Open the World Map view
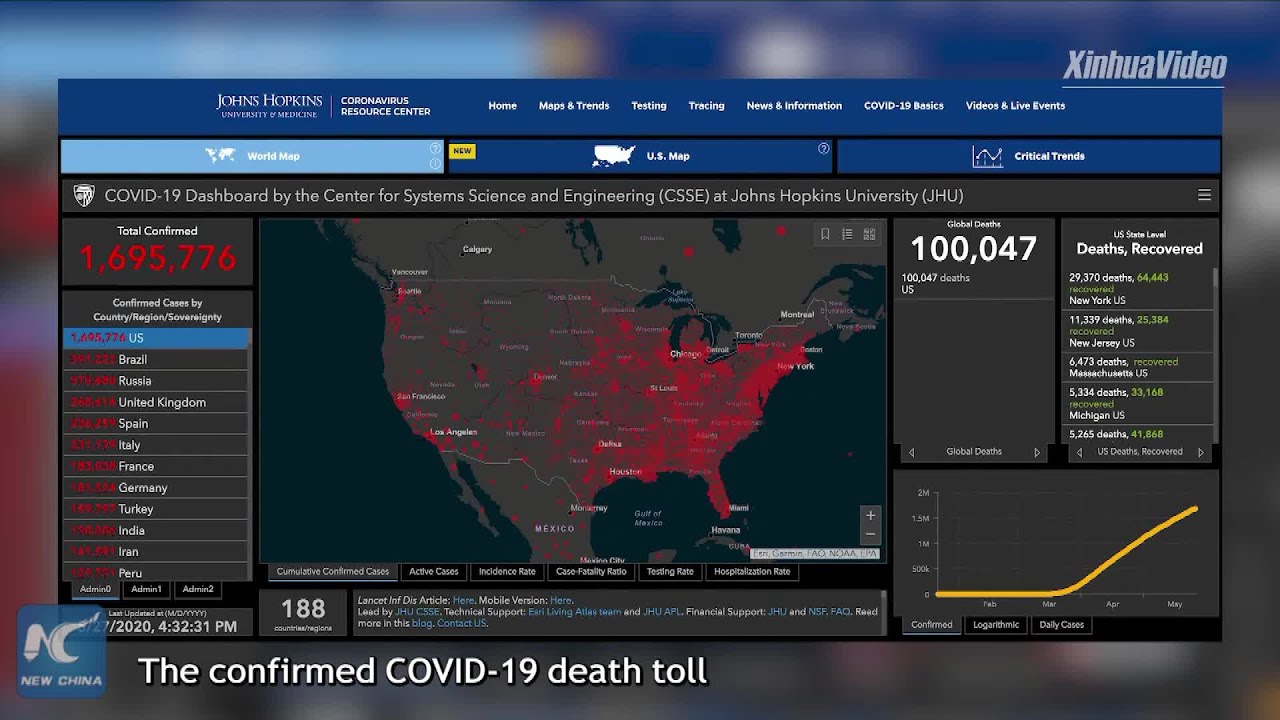 click(252, 156)
